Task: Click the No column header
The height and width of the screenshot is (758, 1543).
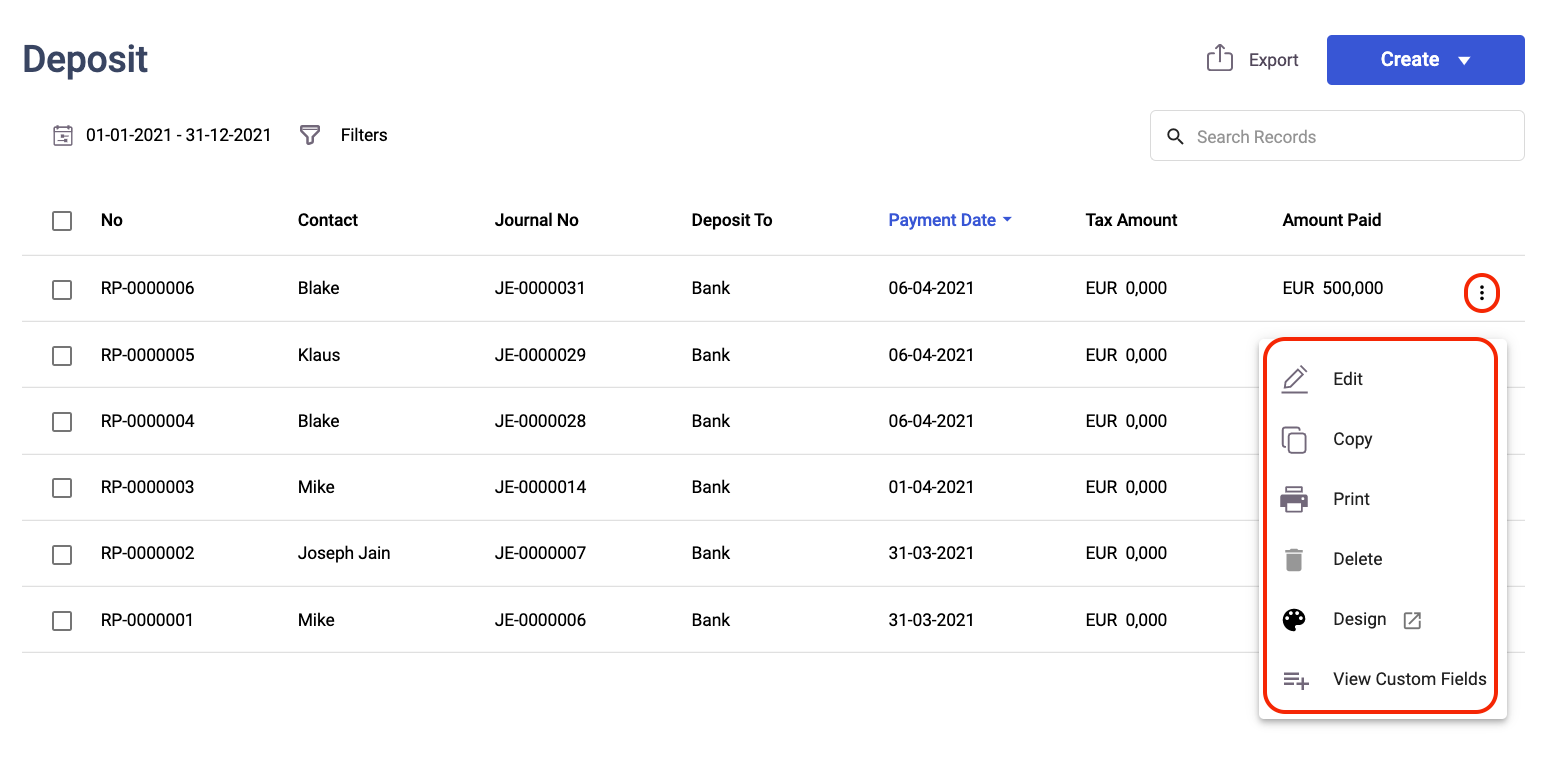Action: tap(111, 220)
